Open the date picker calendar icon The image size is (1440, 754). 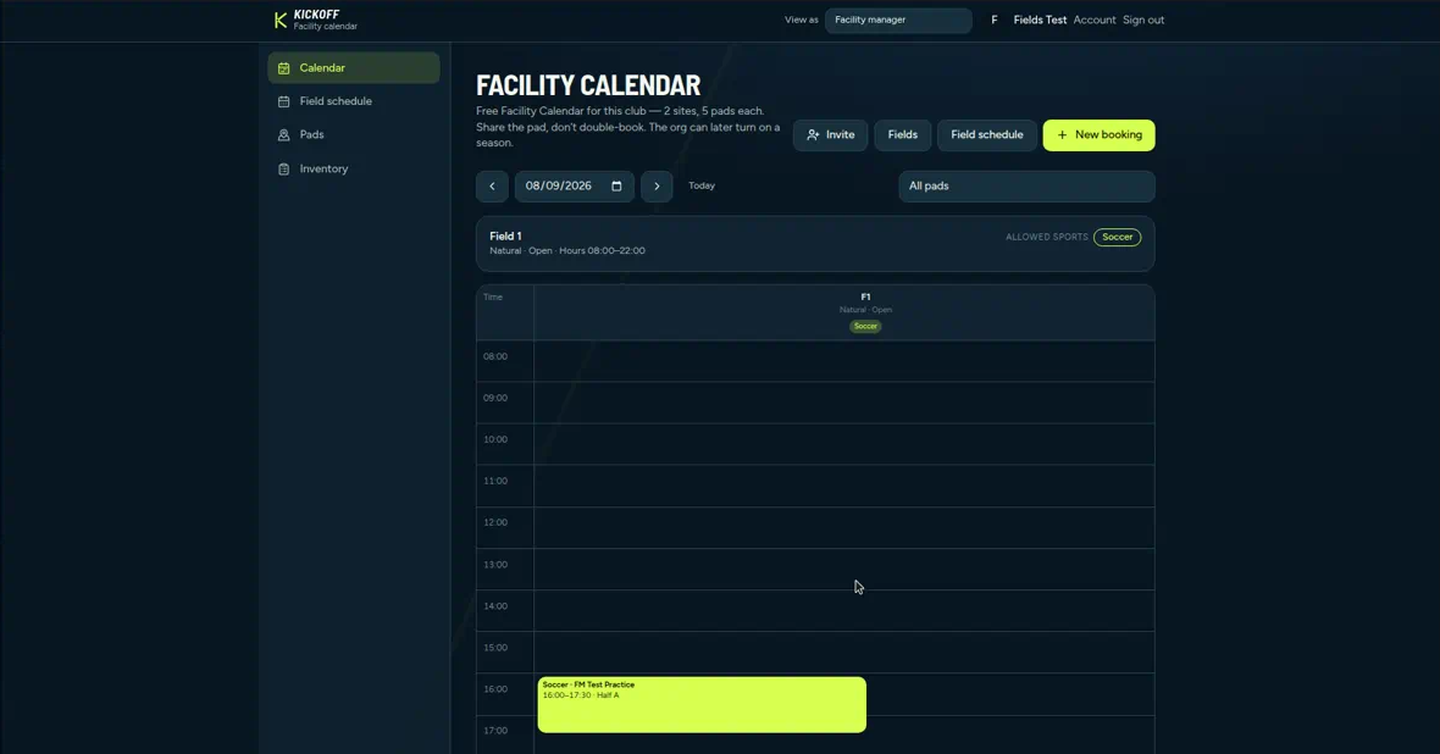click(x=616, y=186)
